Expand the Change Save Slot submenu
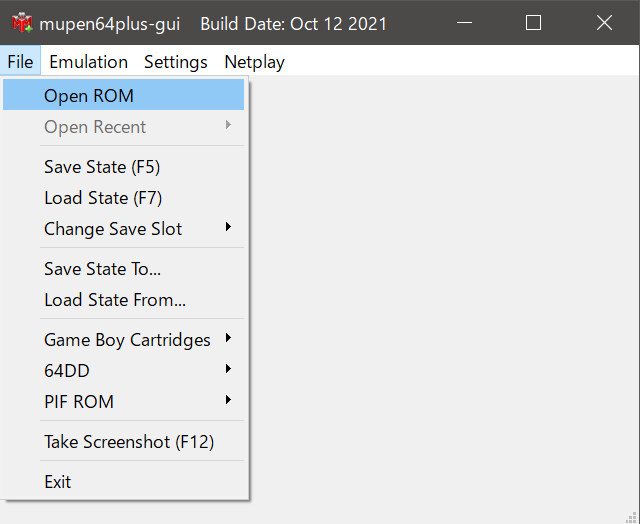The height and width of the screenshot is (524, 640). tap(124, 228)
